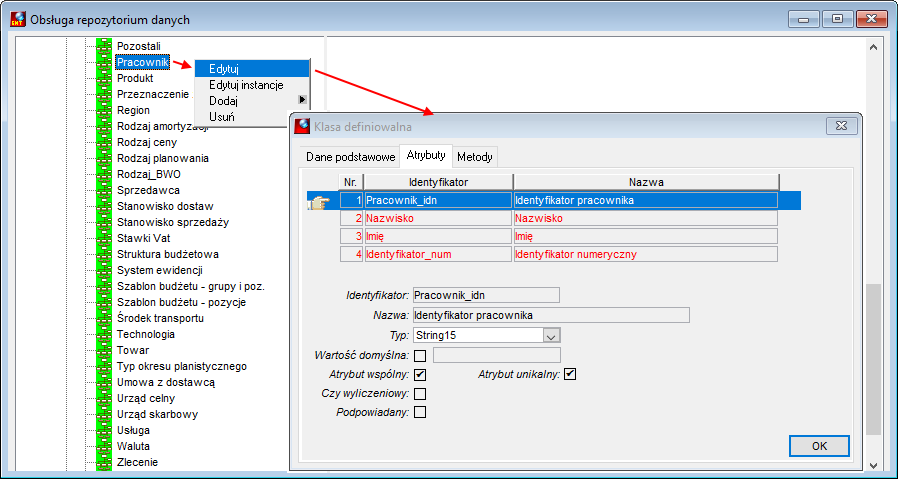The height and width of the screenshot is (480, 898).
Task: Select the Nazwisko attribute row
Action: pyautogui.click(x=558, y=218)
